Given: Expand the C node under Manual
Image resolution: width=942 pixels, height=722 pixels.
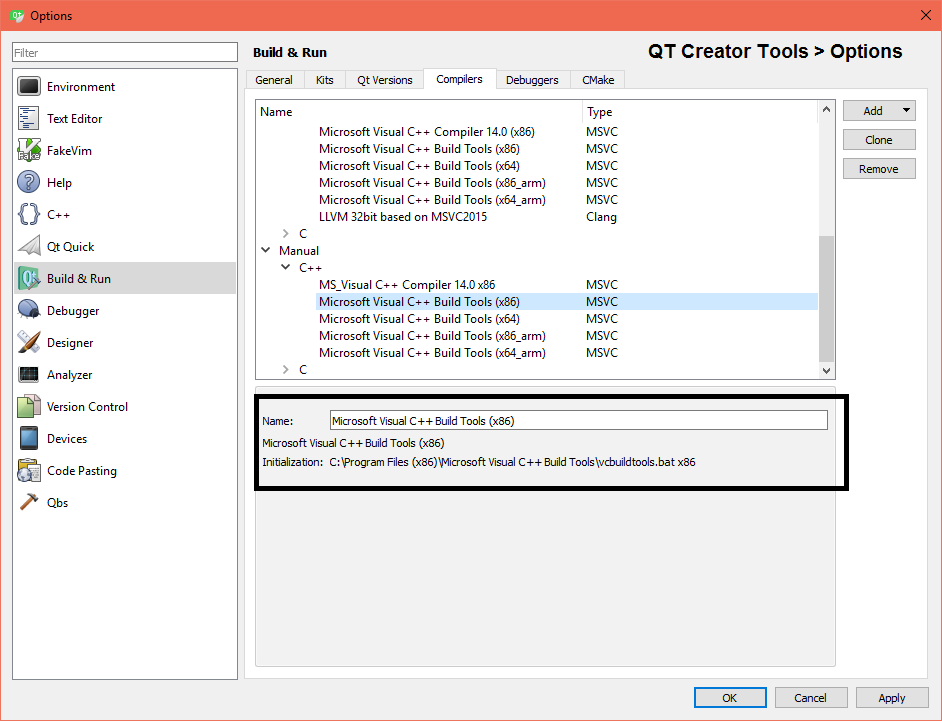Looking at the screenshot, I should coord(286,369).
